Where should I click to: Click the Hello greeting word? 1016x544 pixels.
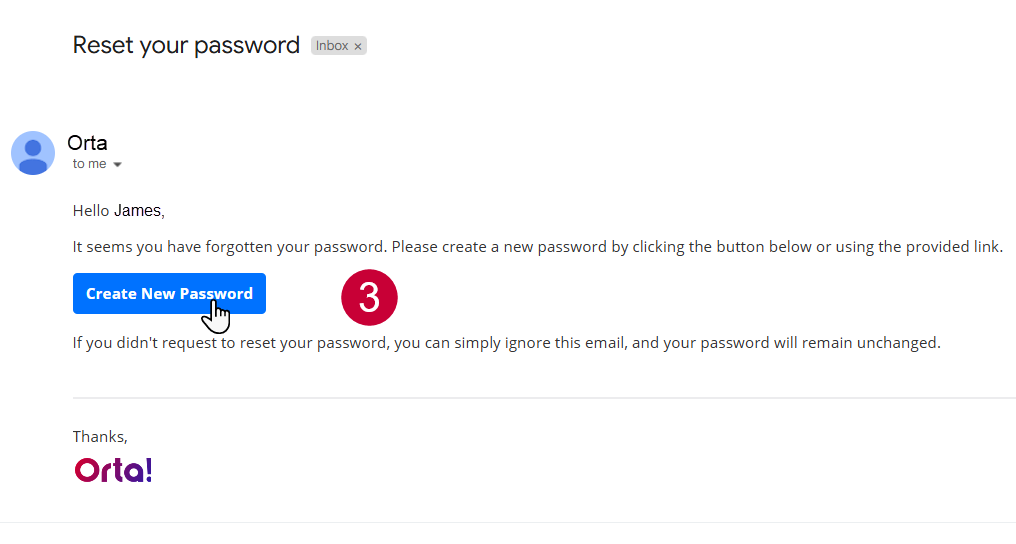coord(91,210)
